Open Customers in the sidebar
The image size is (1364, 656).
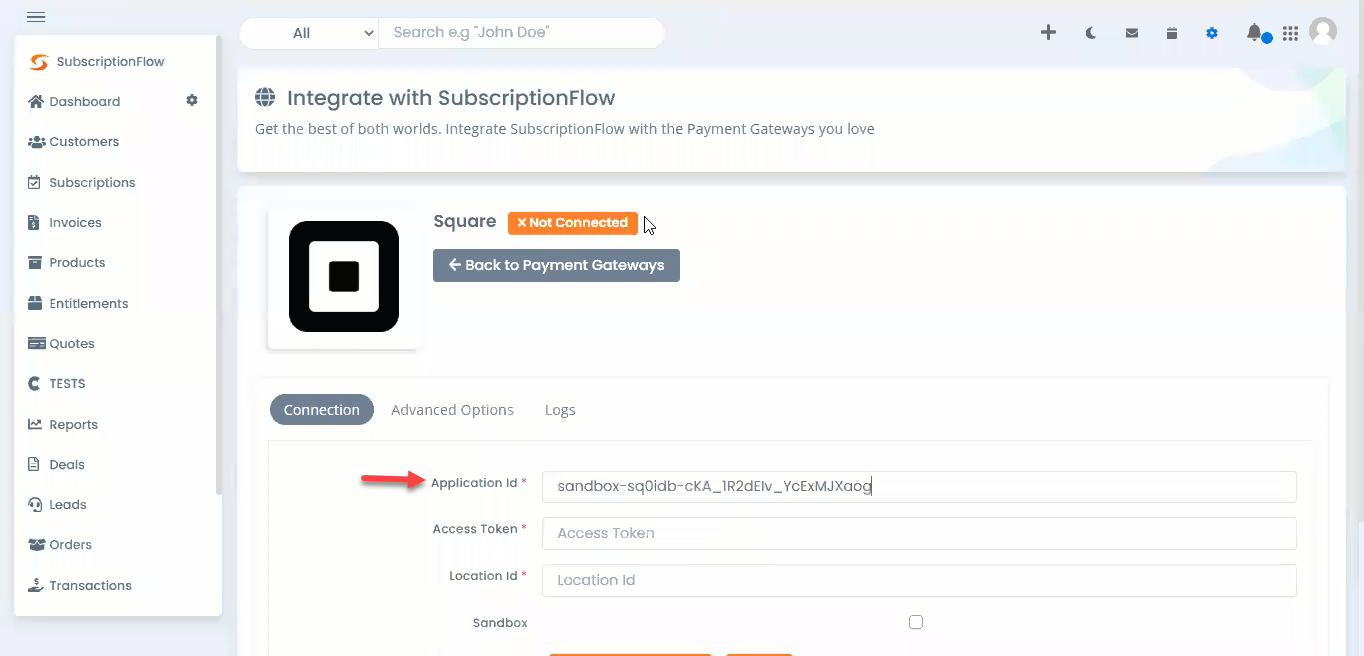[x=84, y=142]
